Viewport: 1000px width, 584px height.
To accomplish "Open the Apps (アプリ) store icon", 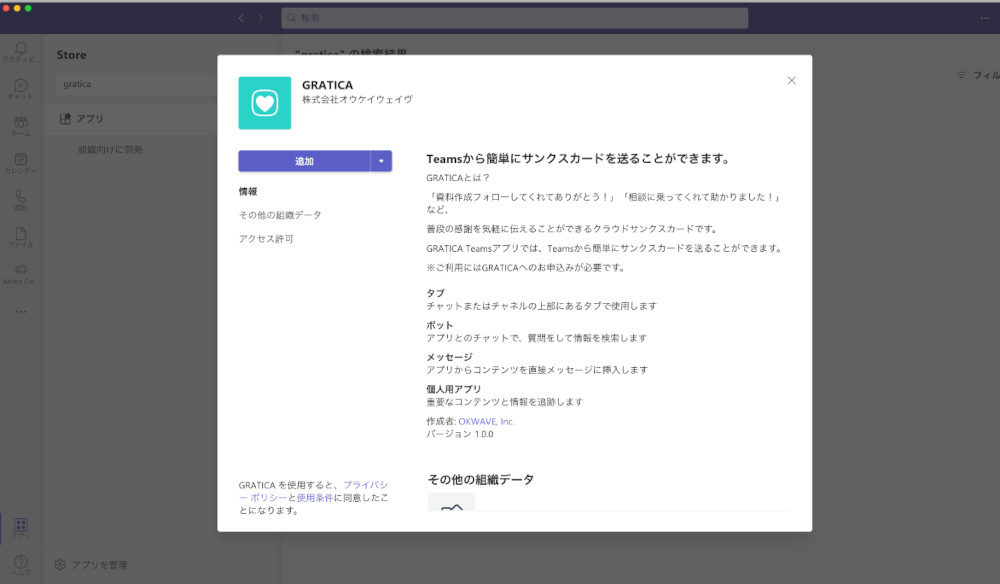I will [x=20, y=524].
